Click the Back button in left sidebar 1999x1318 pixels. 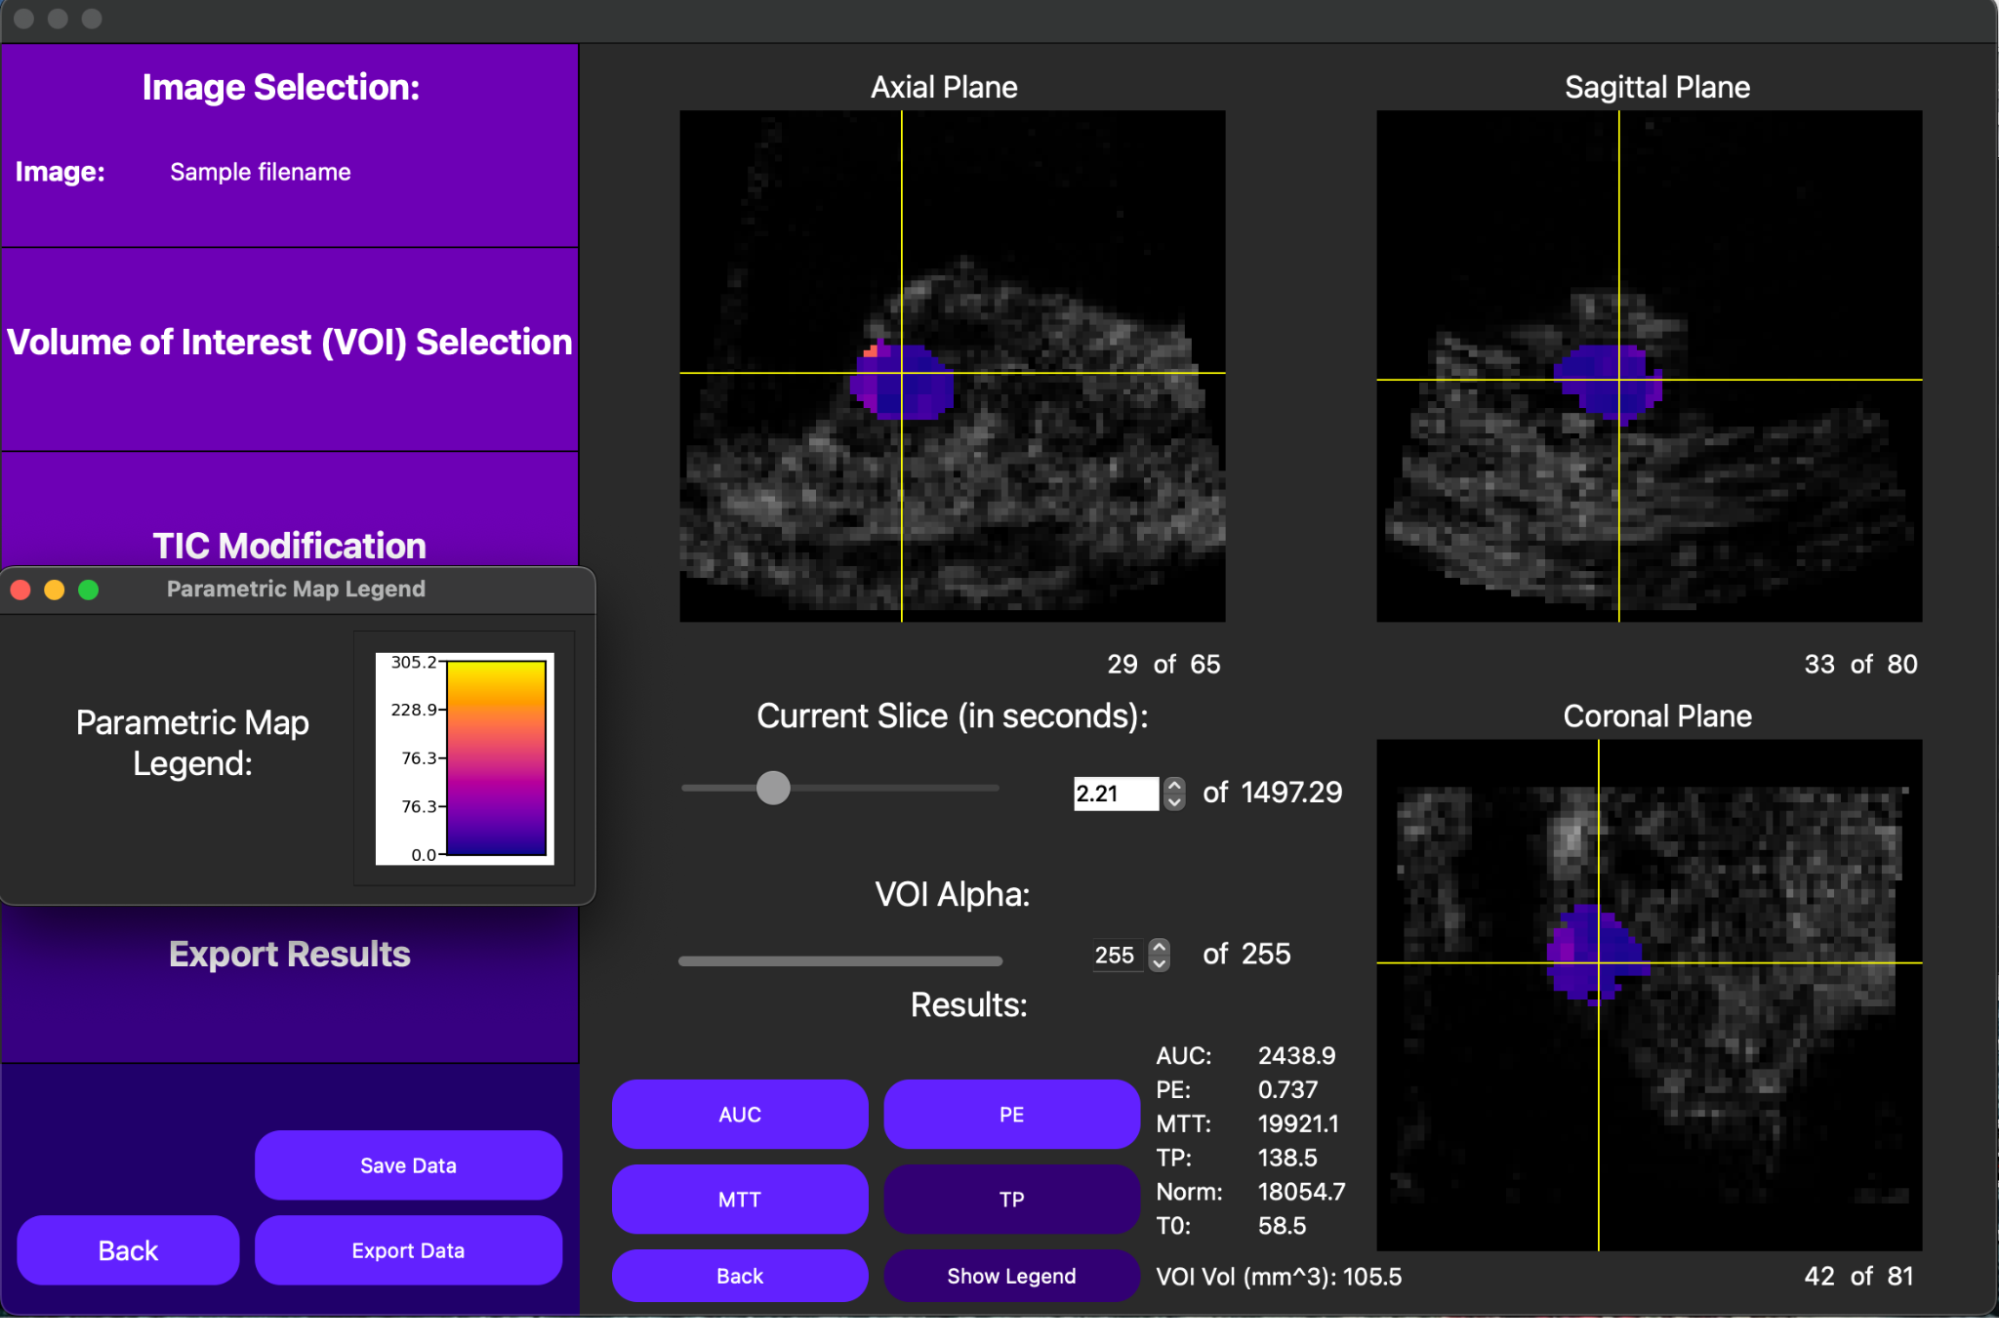[128, 1250]
